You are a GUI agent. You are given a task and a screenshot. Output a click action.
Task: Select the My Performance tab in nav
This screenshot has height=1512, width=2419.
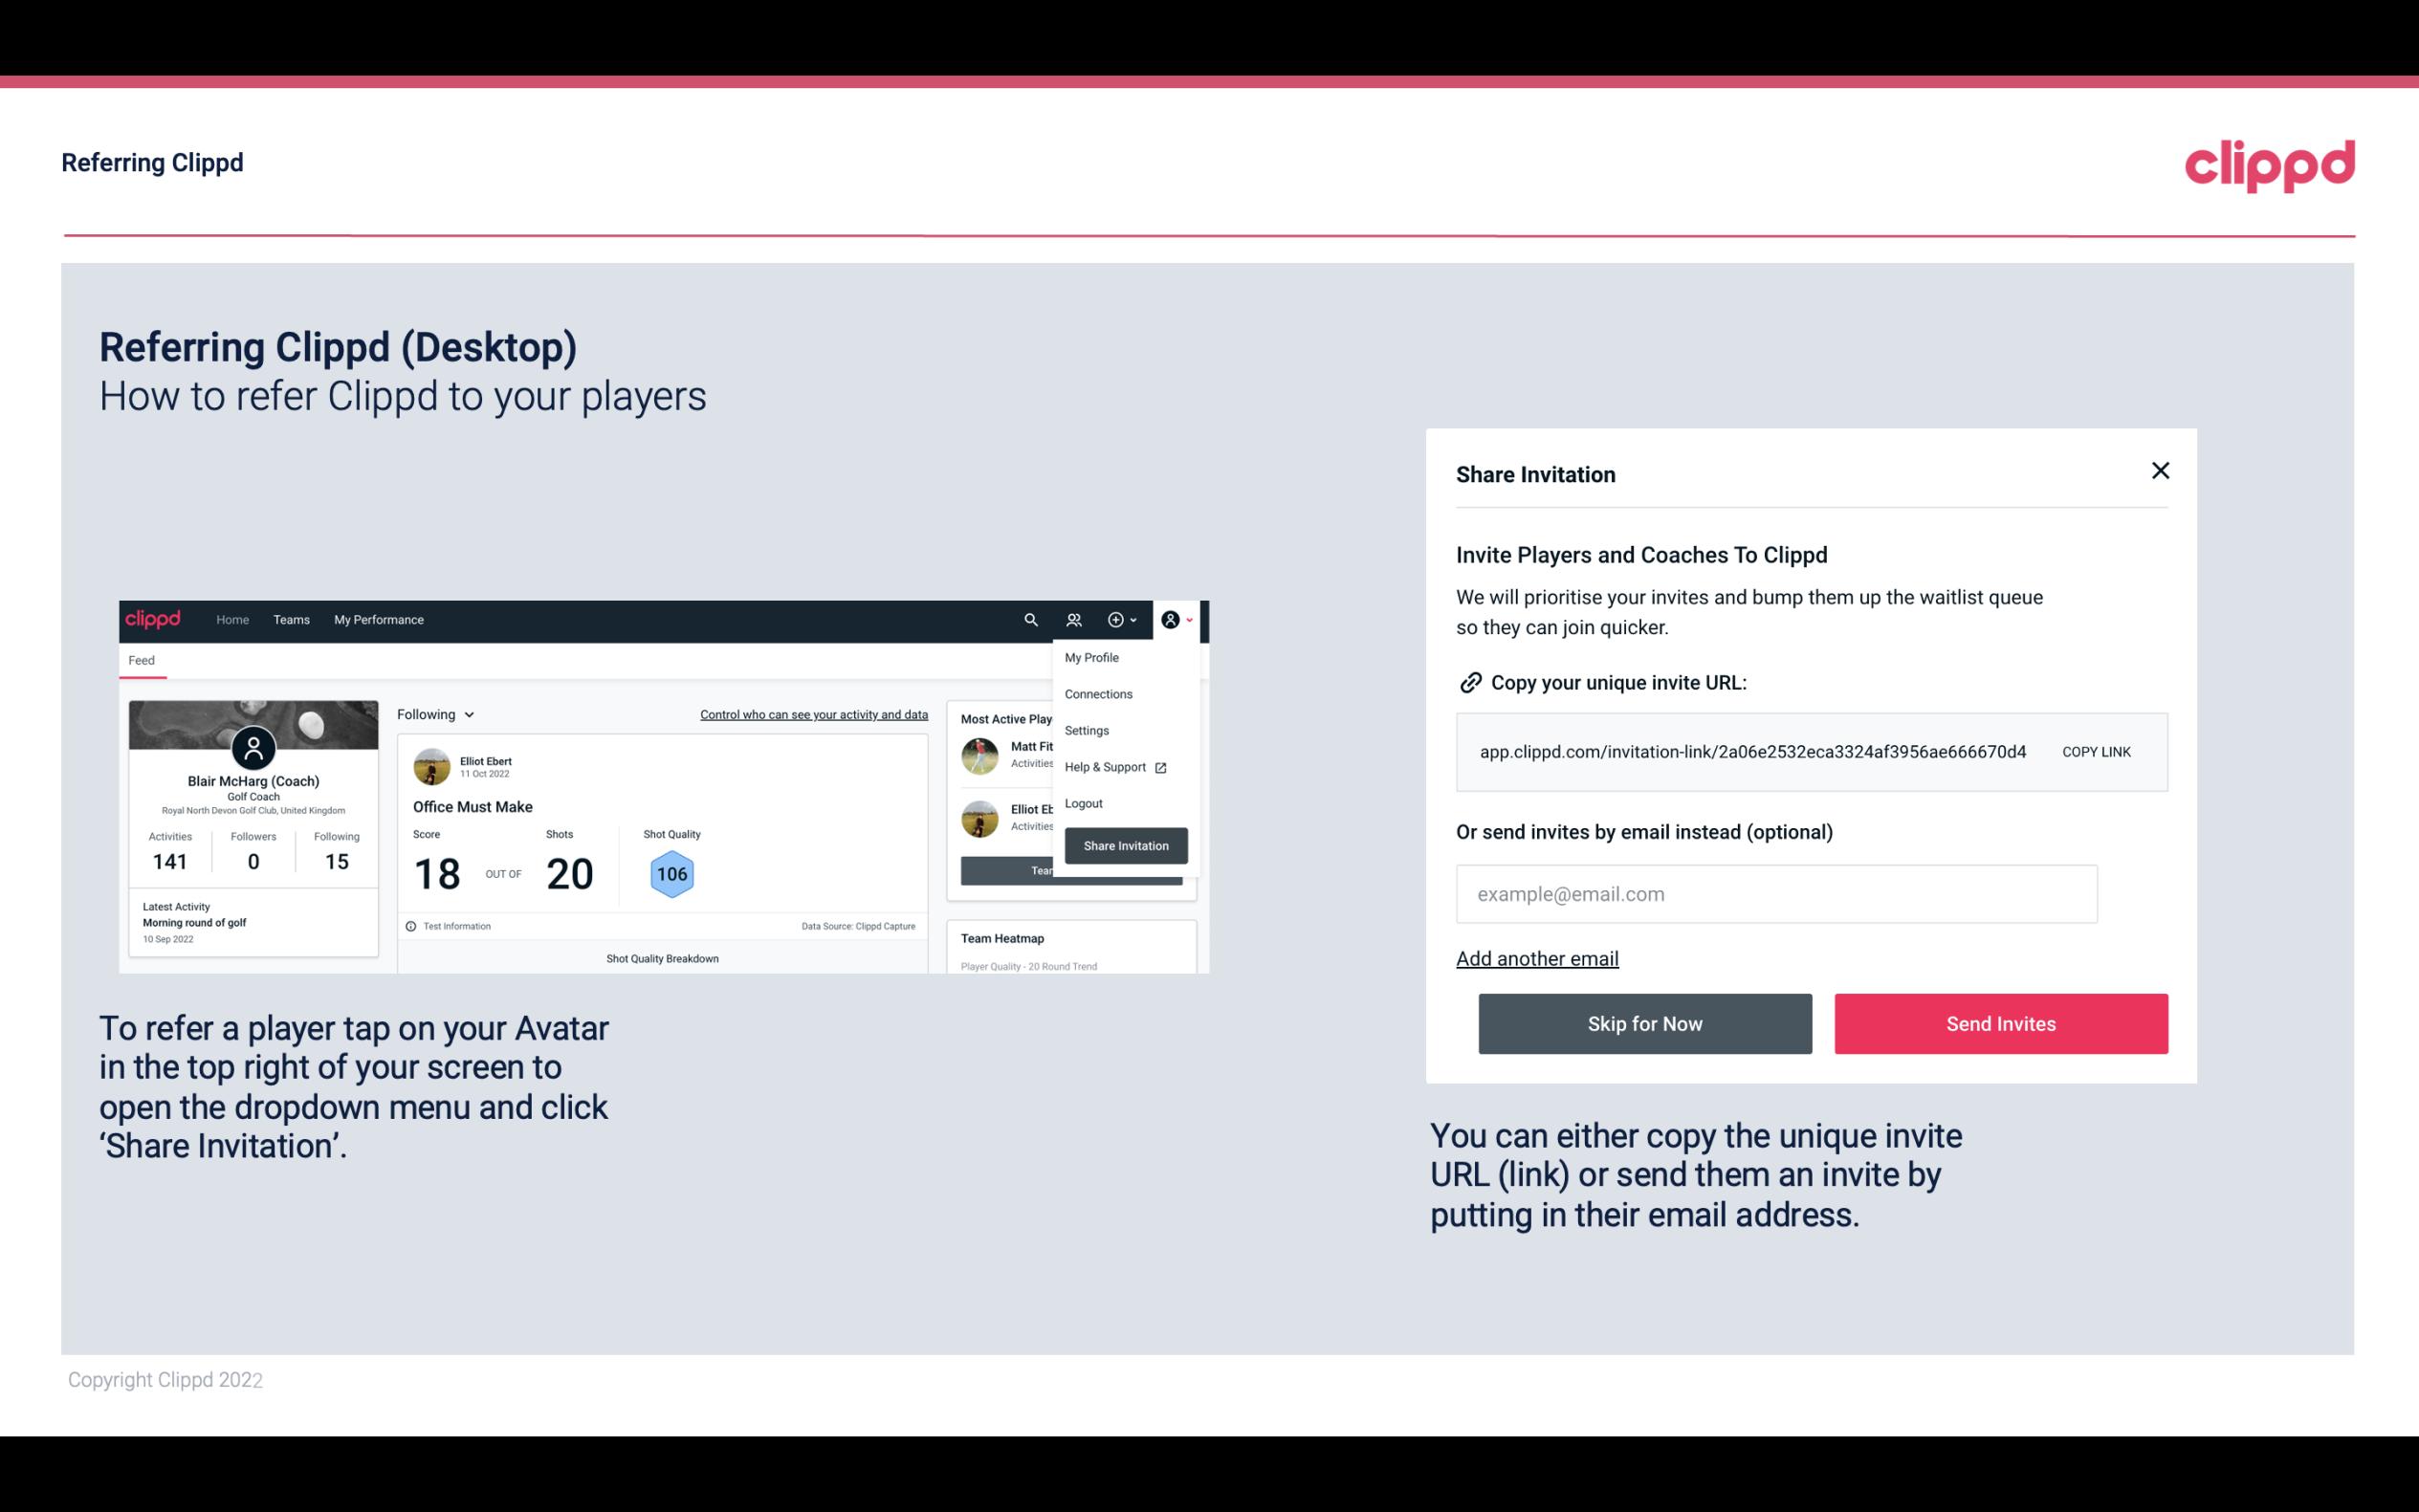(x=380, y=619)
